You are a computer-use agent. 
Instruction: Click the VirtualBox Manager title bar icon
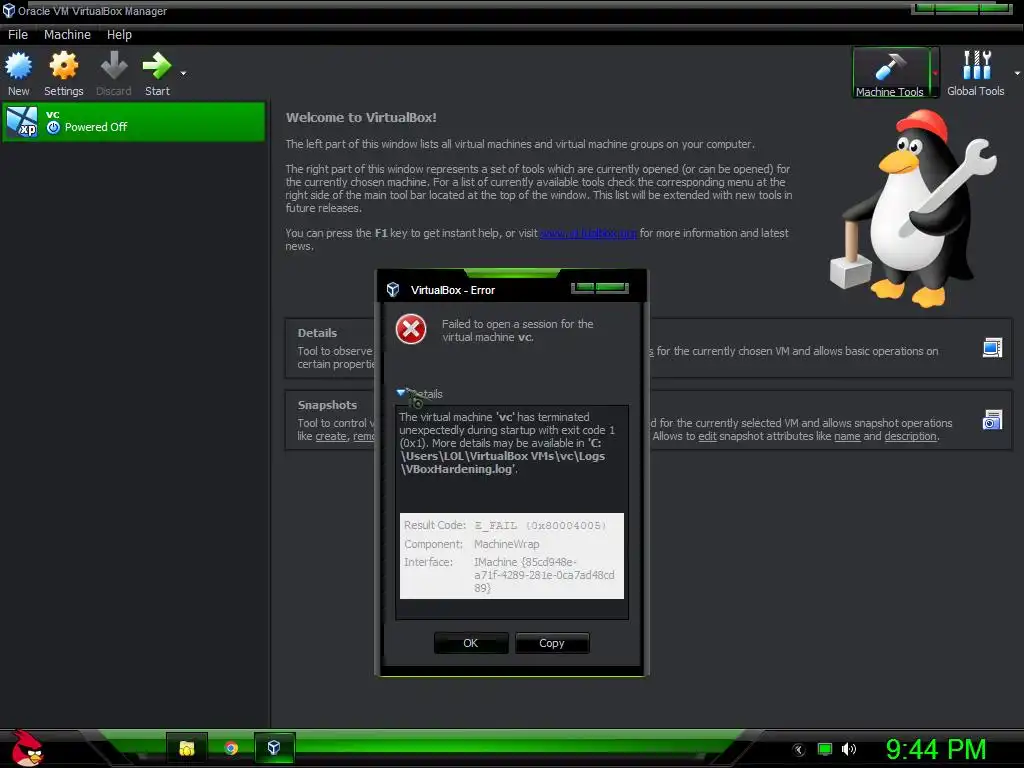point(8,10)
